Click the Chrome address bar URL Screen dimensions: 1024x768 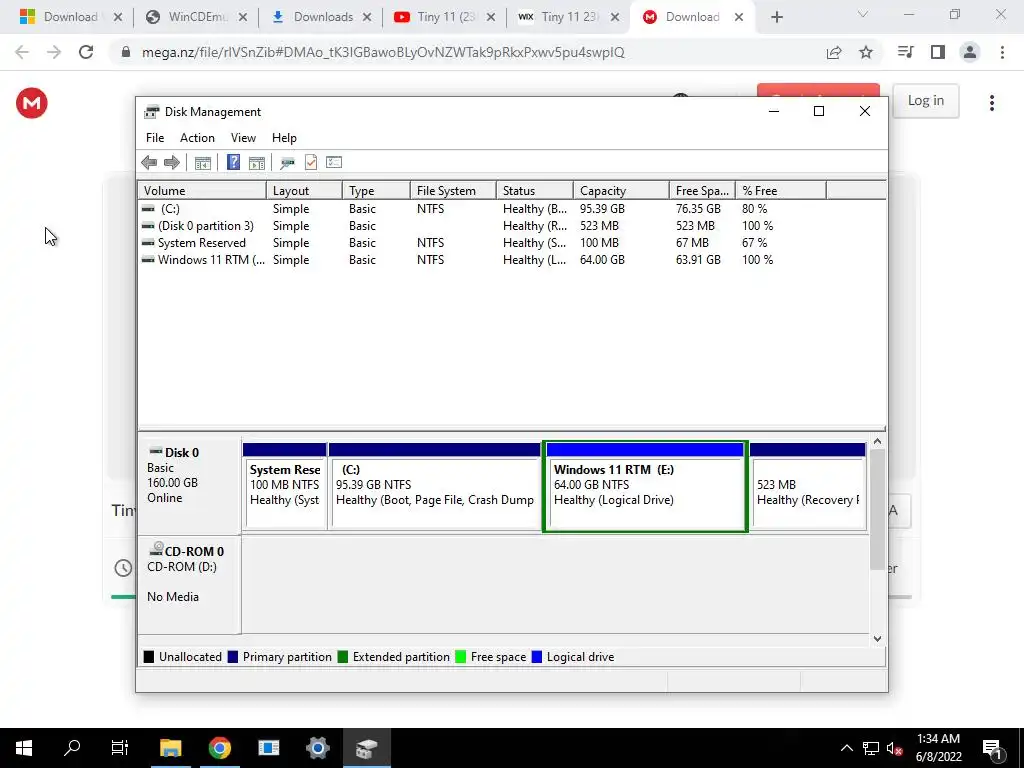(383, 52)
